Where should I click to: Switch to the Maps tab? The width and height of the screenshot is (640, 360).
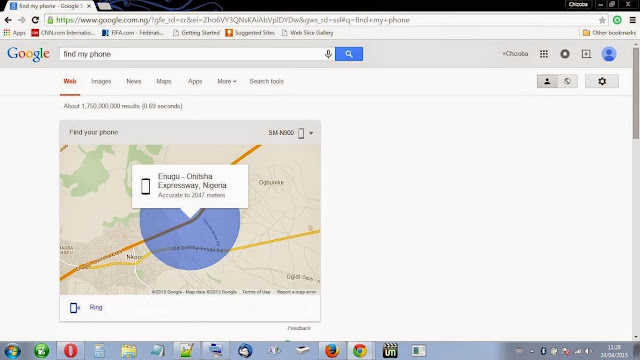164,81
